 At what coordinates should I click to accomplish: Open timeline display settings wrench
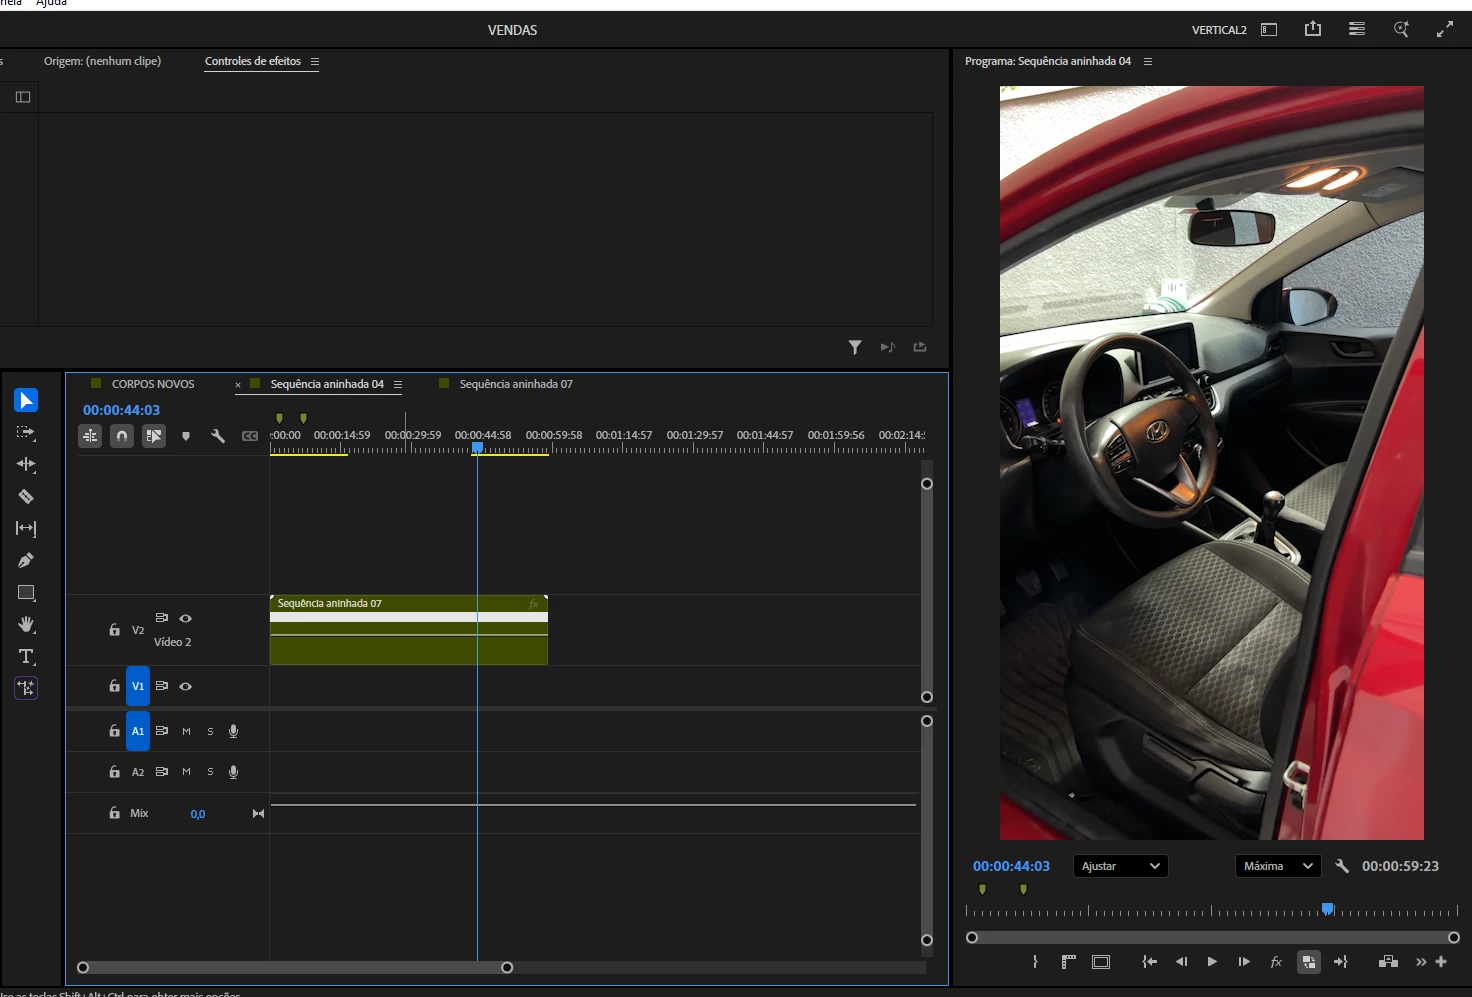pyautogui.click(x=218, y=436)
